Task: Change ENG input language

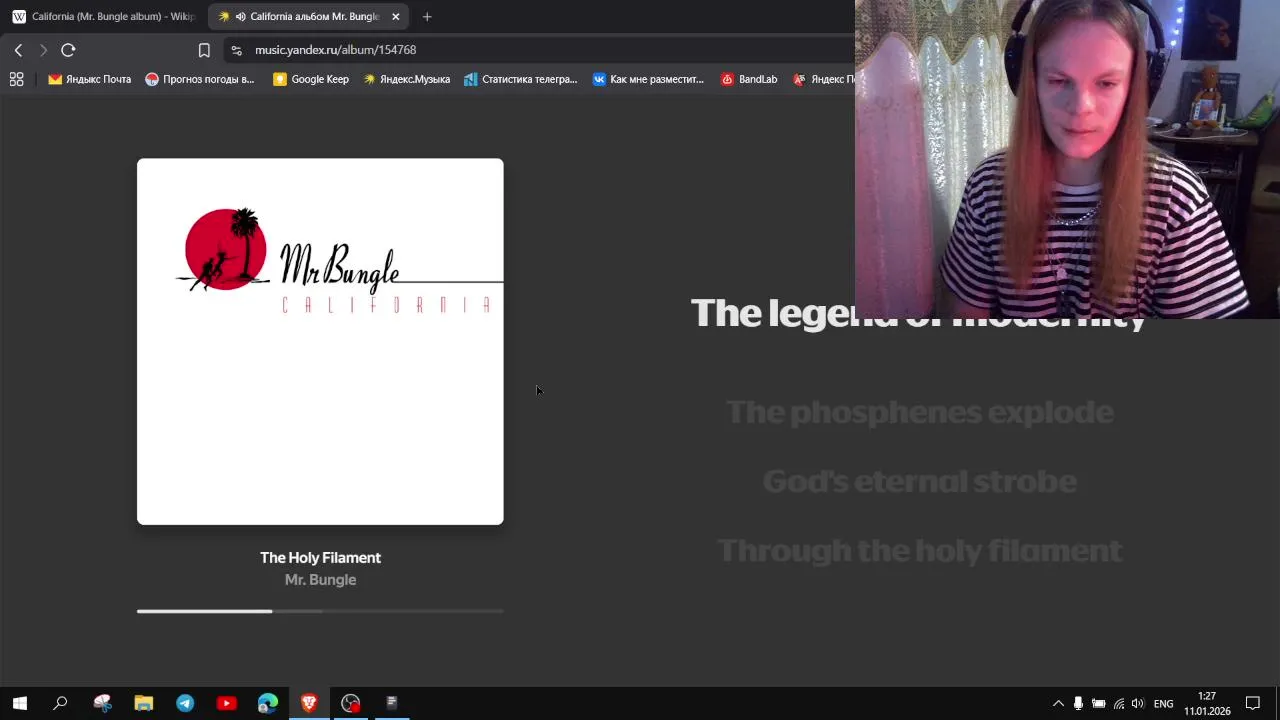Action: click(x=1164, y=704)
